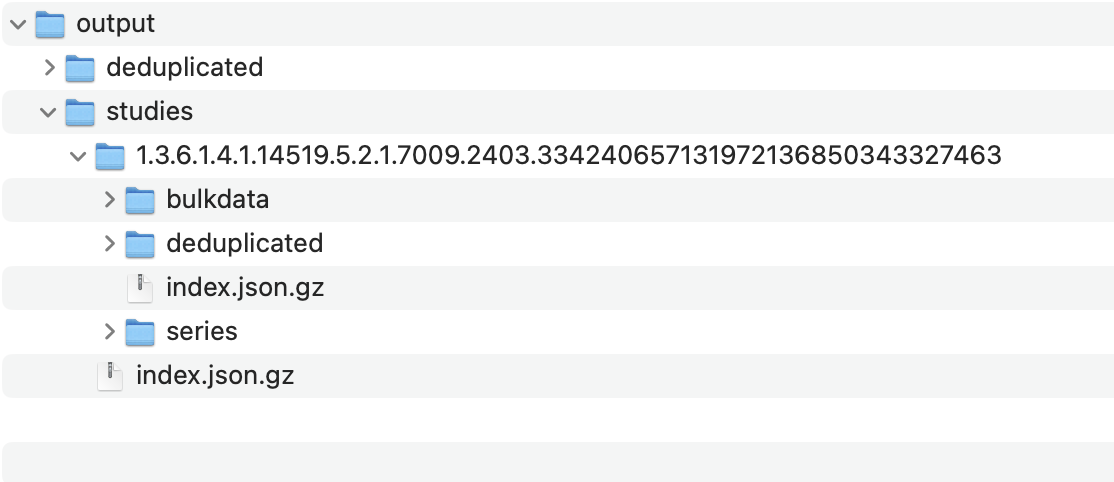Click the output folder icon

point(49,23)
